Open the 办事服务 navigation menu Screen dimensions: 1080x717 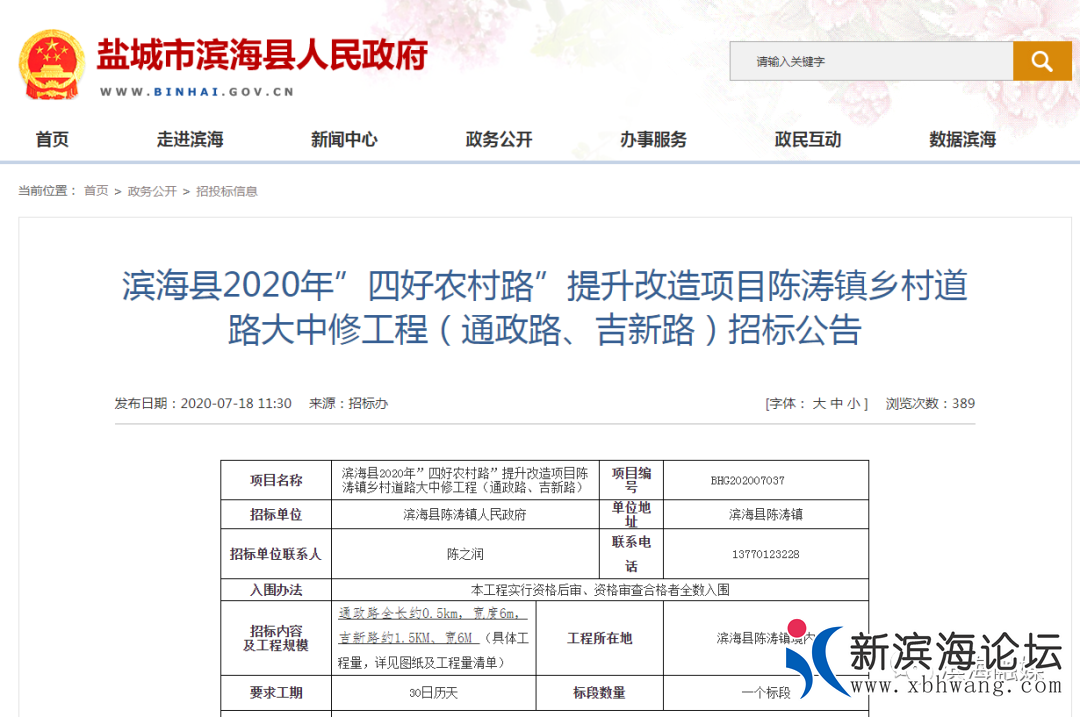tap(652, 140)
